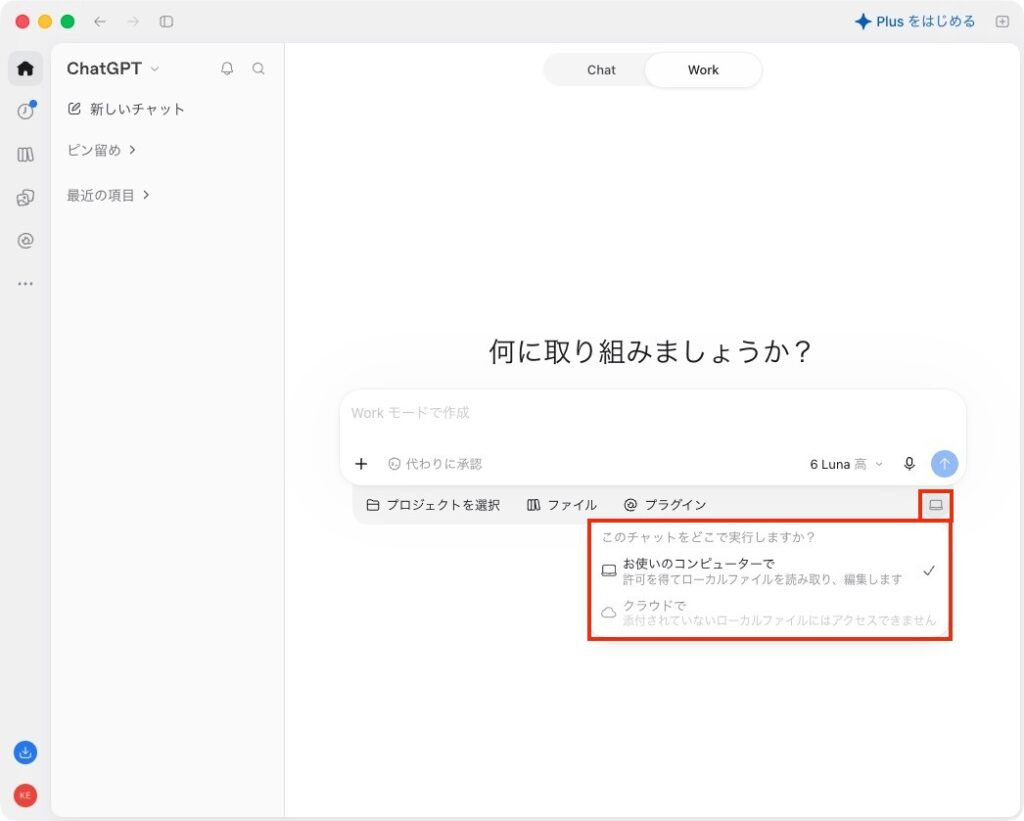Toggle the sidebar panel icon
Image resolution: width=1024 pixels, height=821 pixels.
coord(167,22)
